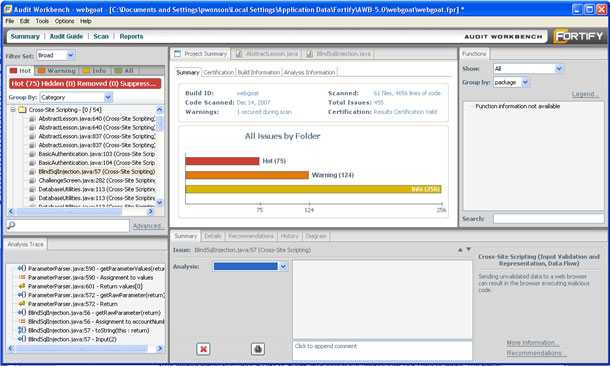Click icon of ParameterParser.java:590 getParameterValues trace node
The height and width of the screenshot is (366, 610).
(22, 268)
